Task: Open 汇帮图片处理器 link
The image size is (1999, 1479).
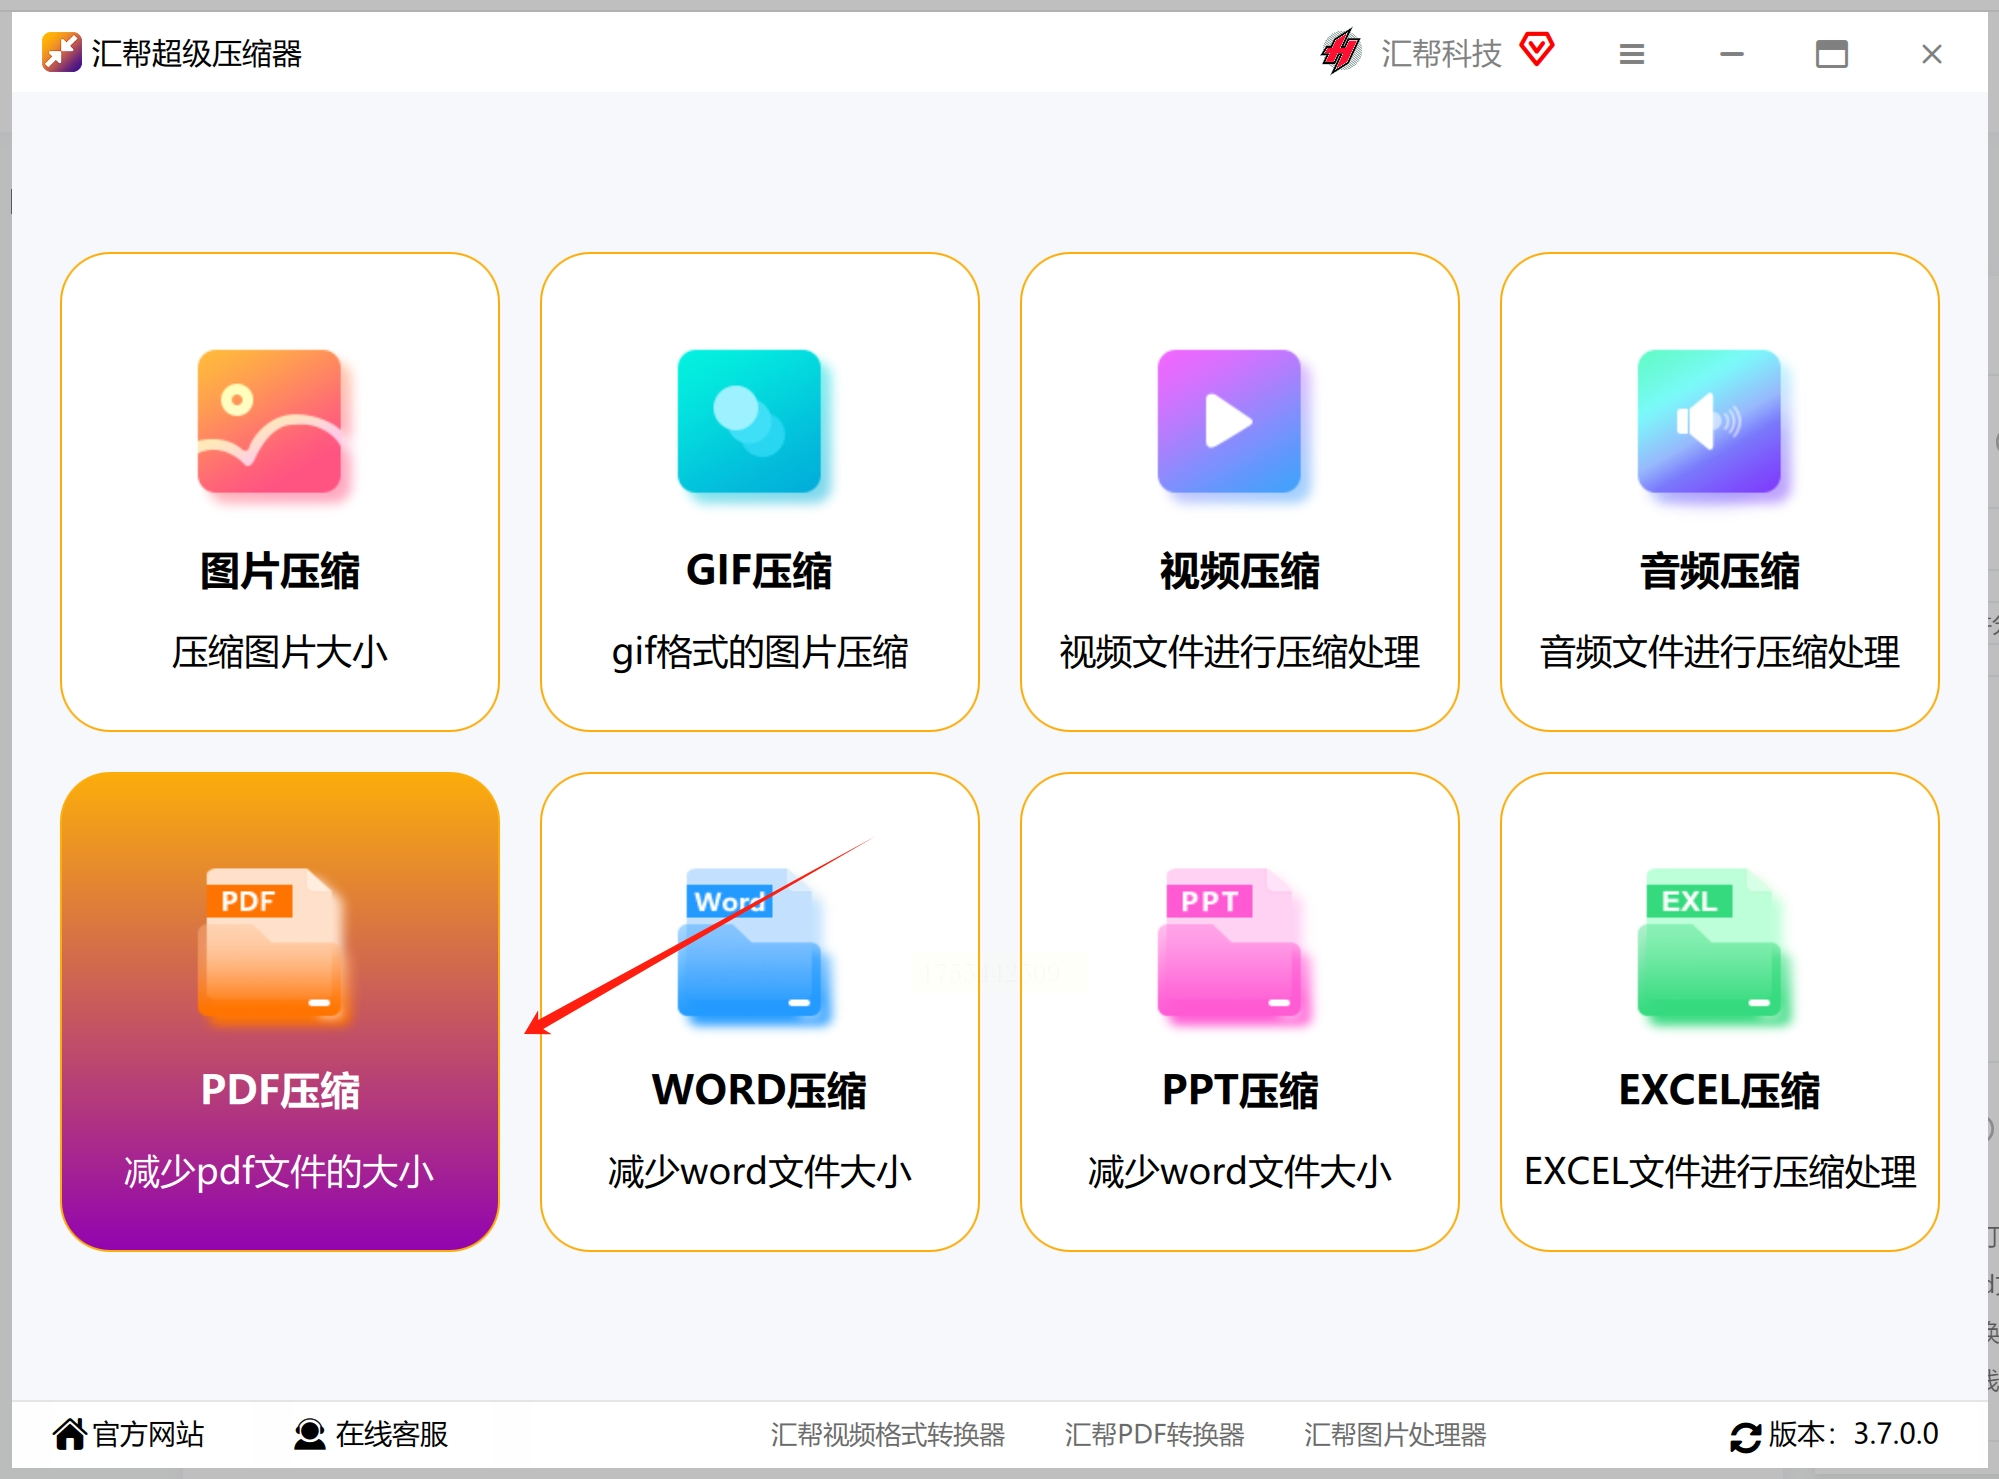Action: [x=1394, y=1434]
